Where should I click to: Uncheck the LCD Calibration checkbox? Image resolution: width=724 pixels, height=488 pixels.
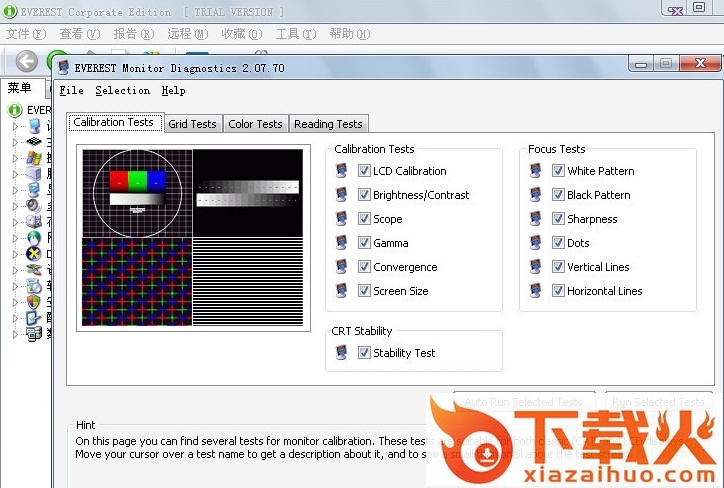364,171
